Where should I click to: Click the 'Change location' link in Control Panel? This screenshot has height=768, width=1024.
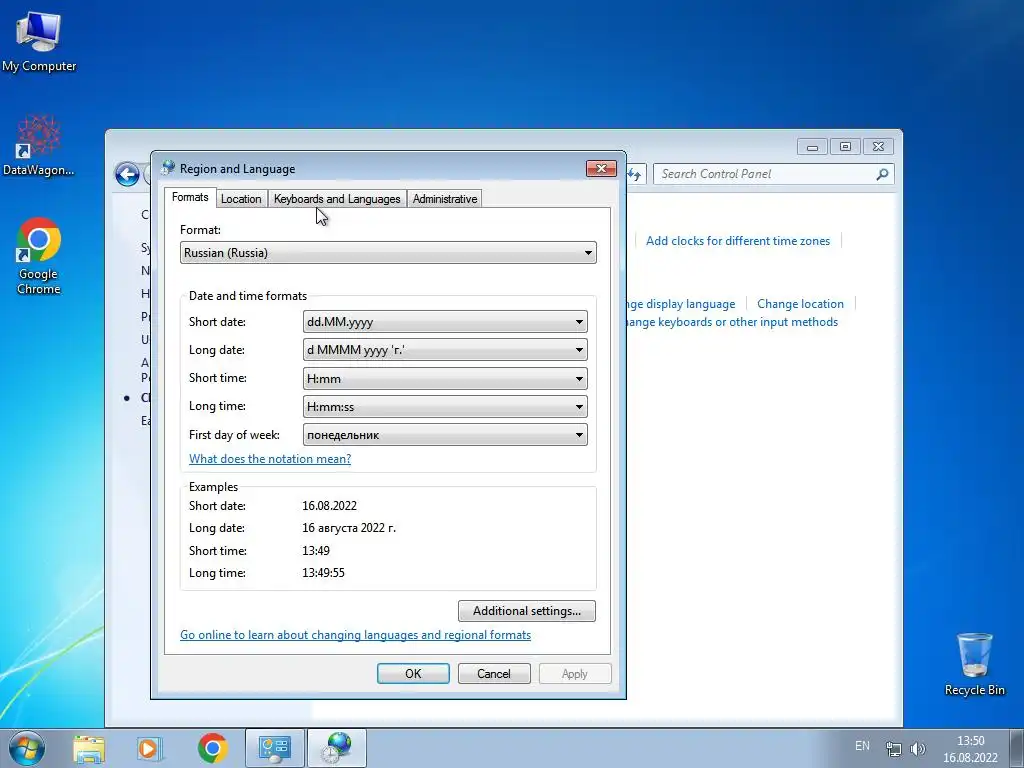(x=800, y=304)
